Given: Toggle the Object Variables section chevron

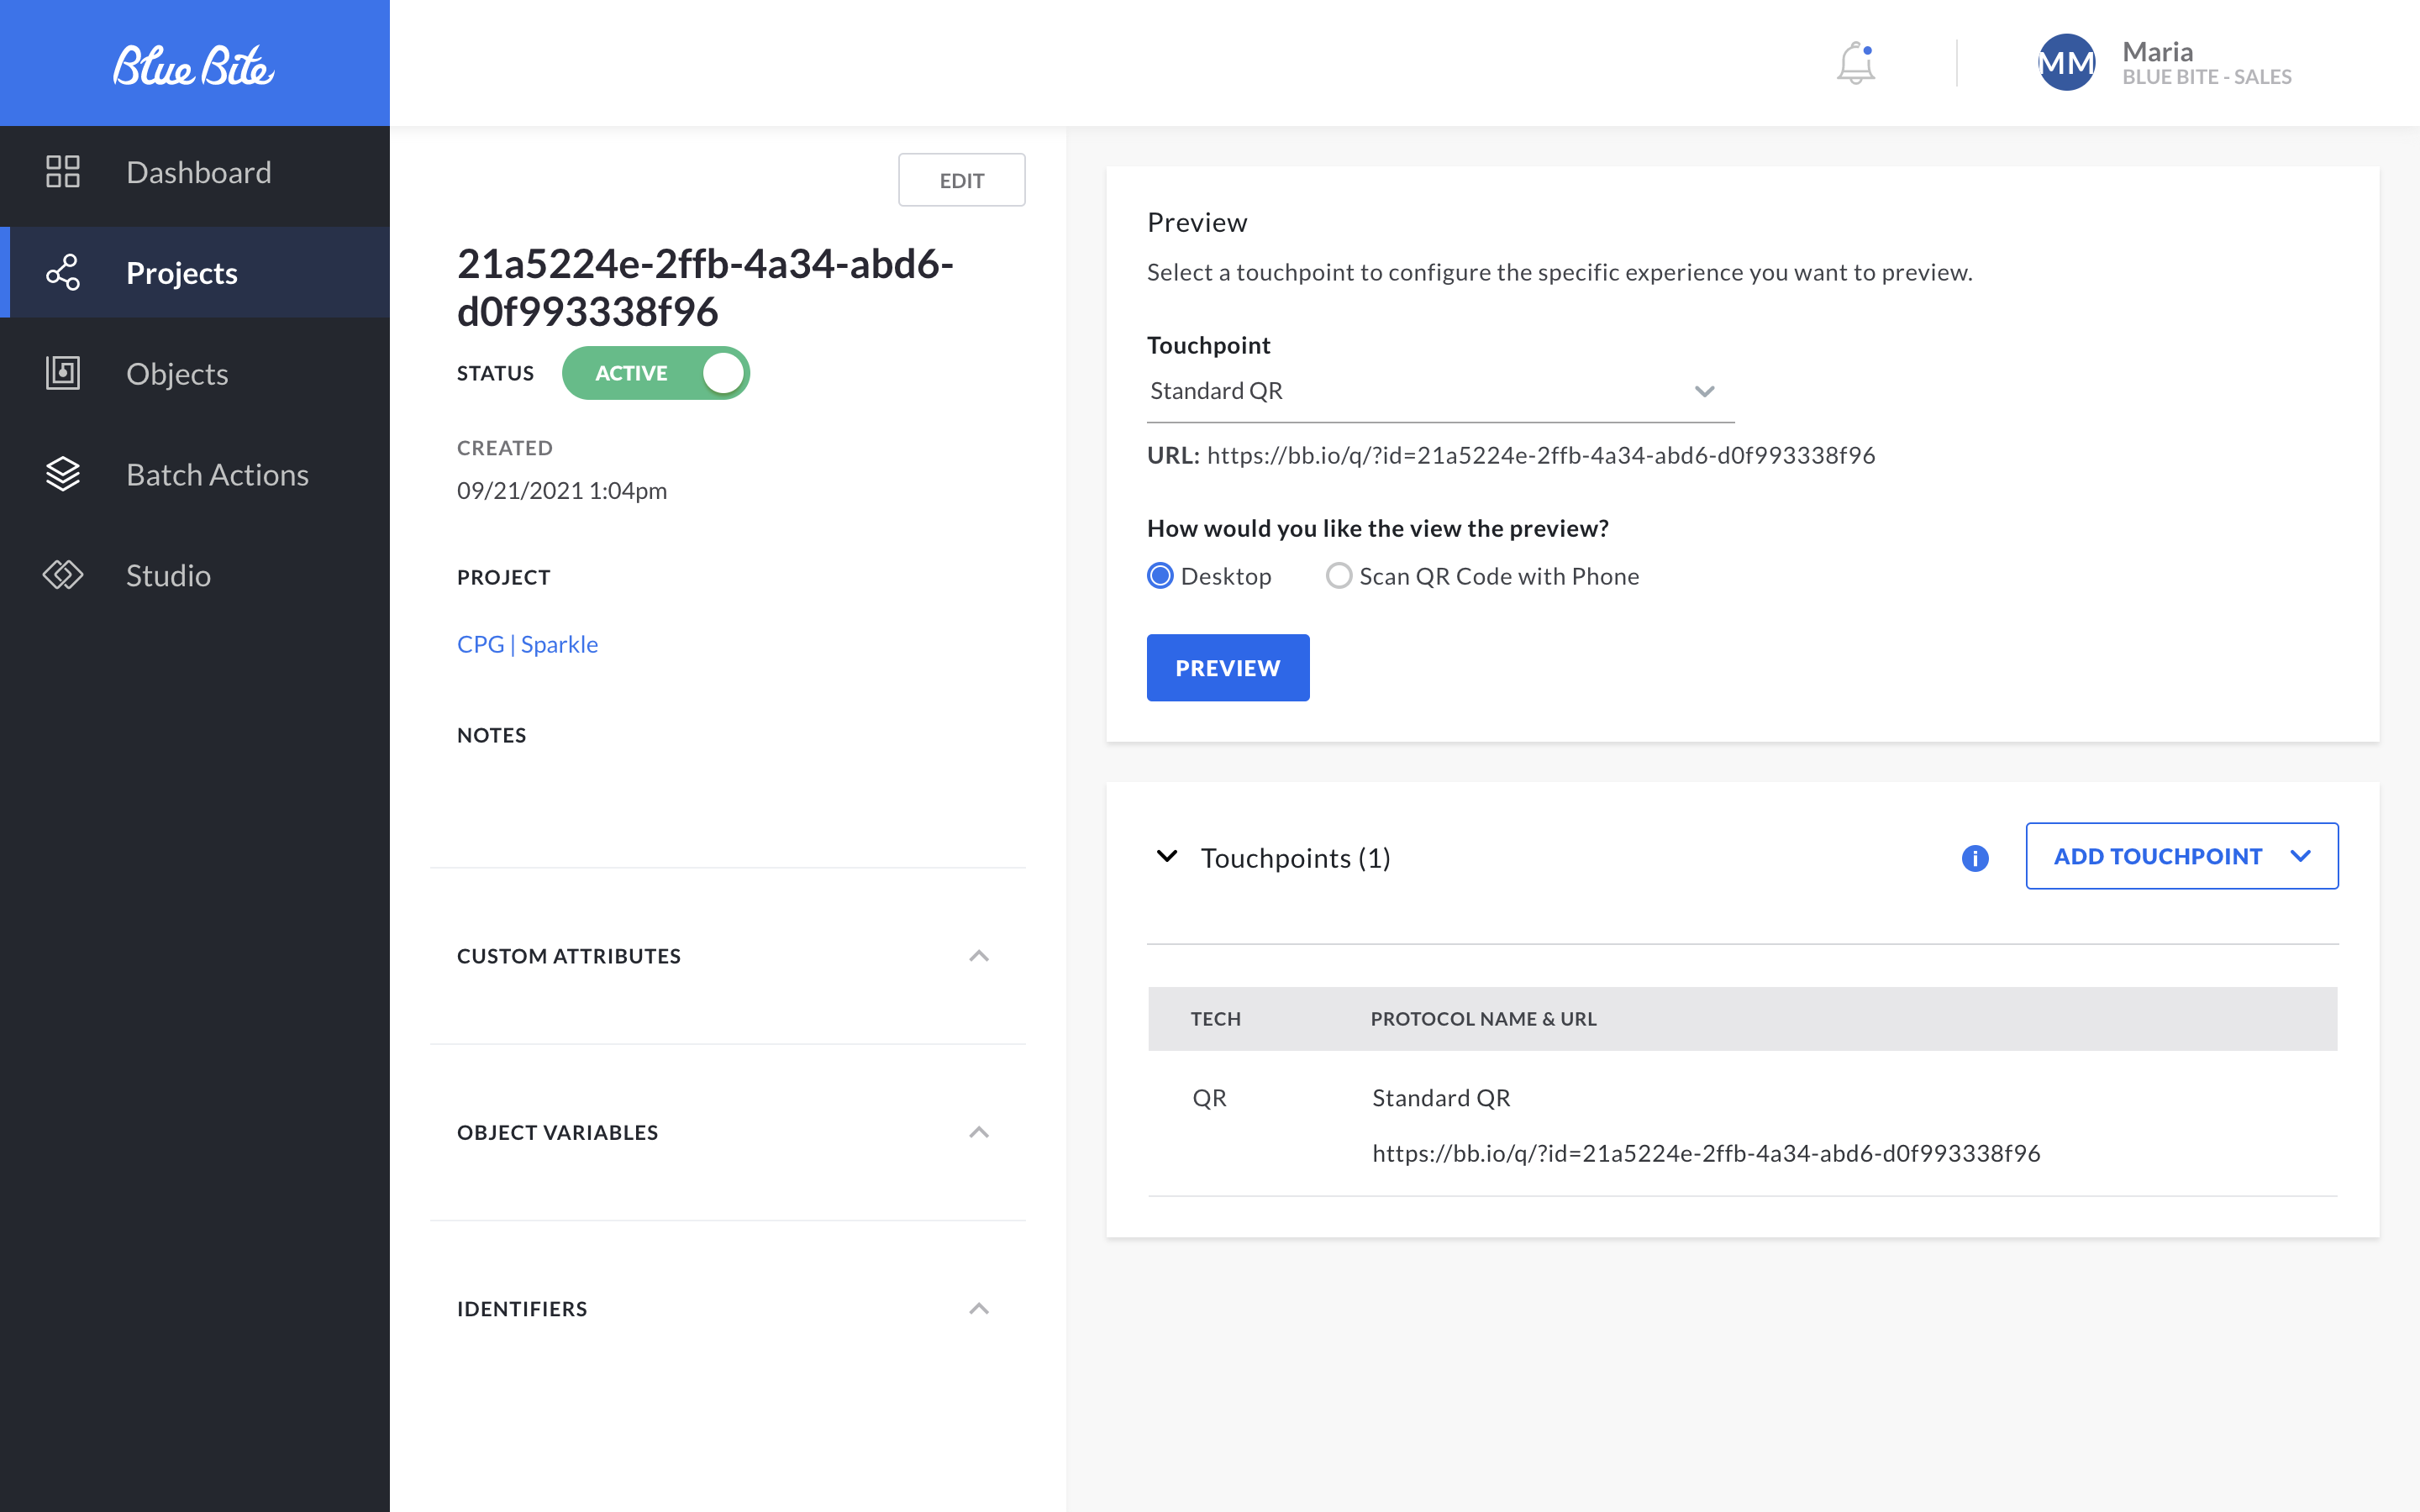Looking at the screenshot, I should pyautogui.click(x=979, y=1132).
